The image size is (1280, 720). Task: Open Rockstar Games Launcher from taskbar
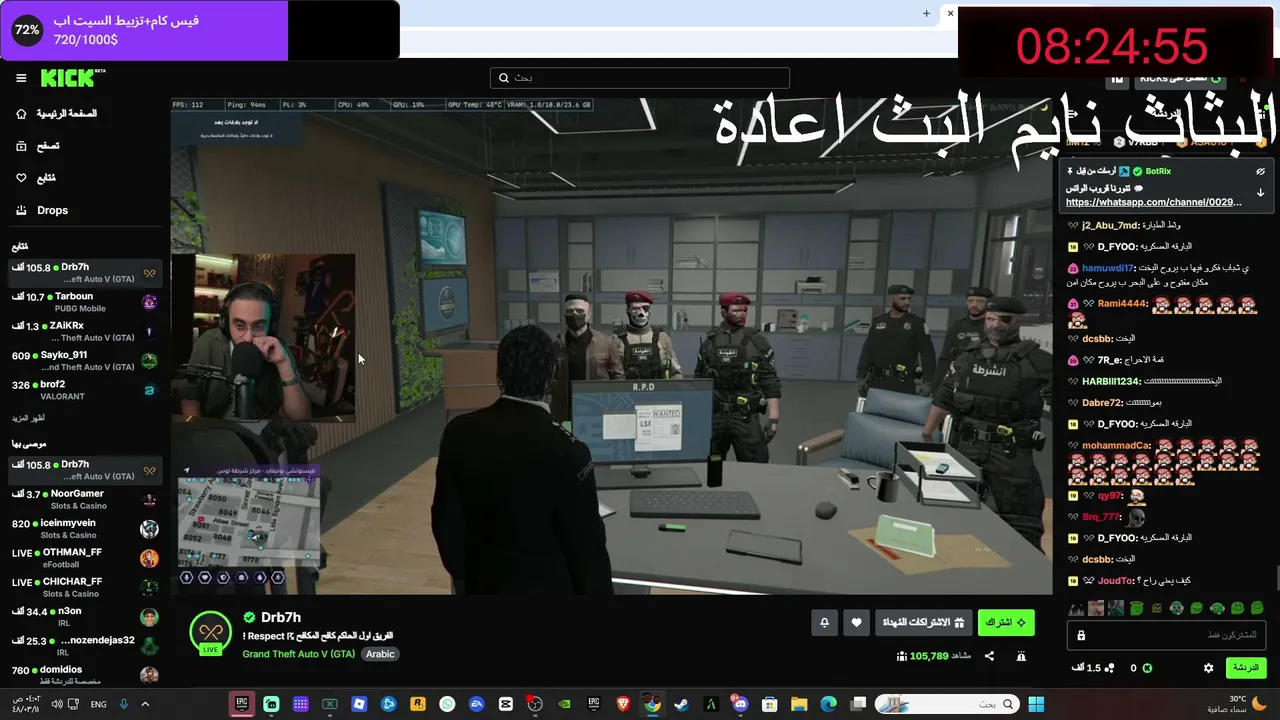(x=417, y=704)
